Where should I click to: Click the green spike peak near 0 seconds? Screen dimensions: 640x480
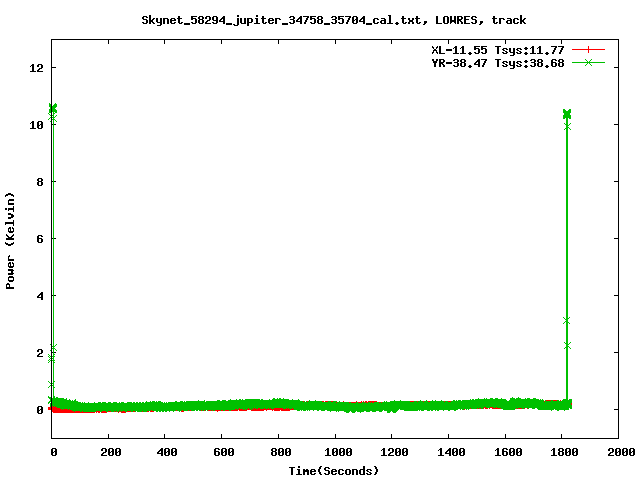pos(53,108)
